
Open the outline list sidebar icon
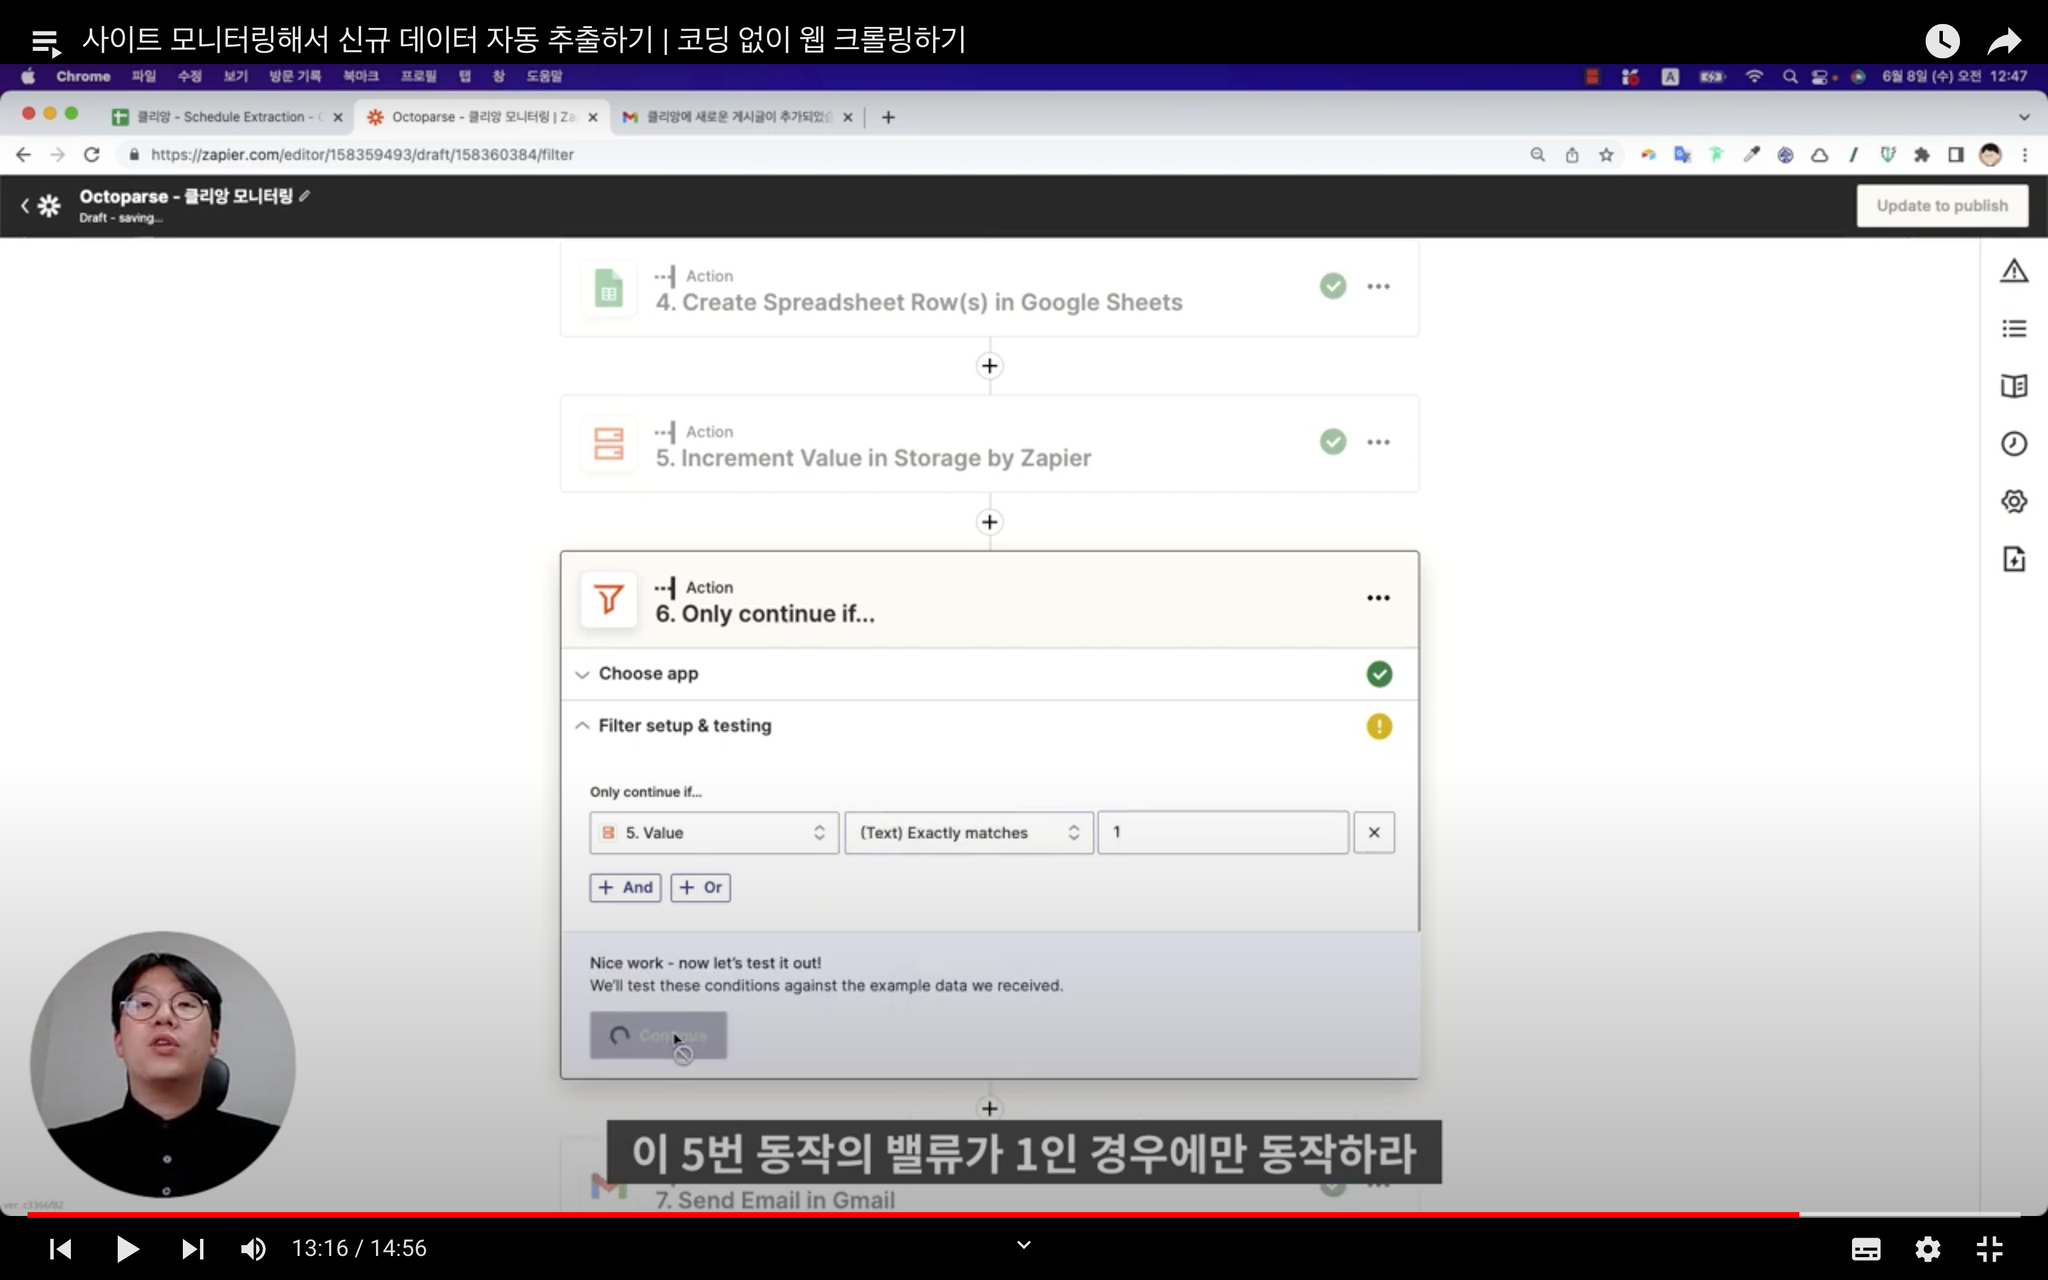(2013, 329)
